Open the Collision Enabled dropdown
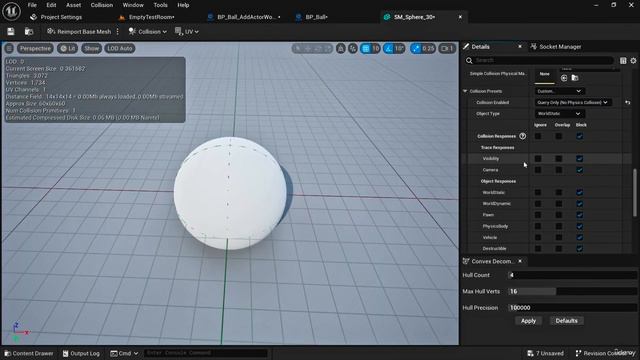The image size is (640, 360). (573, 102)
